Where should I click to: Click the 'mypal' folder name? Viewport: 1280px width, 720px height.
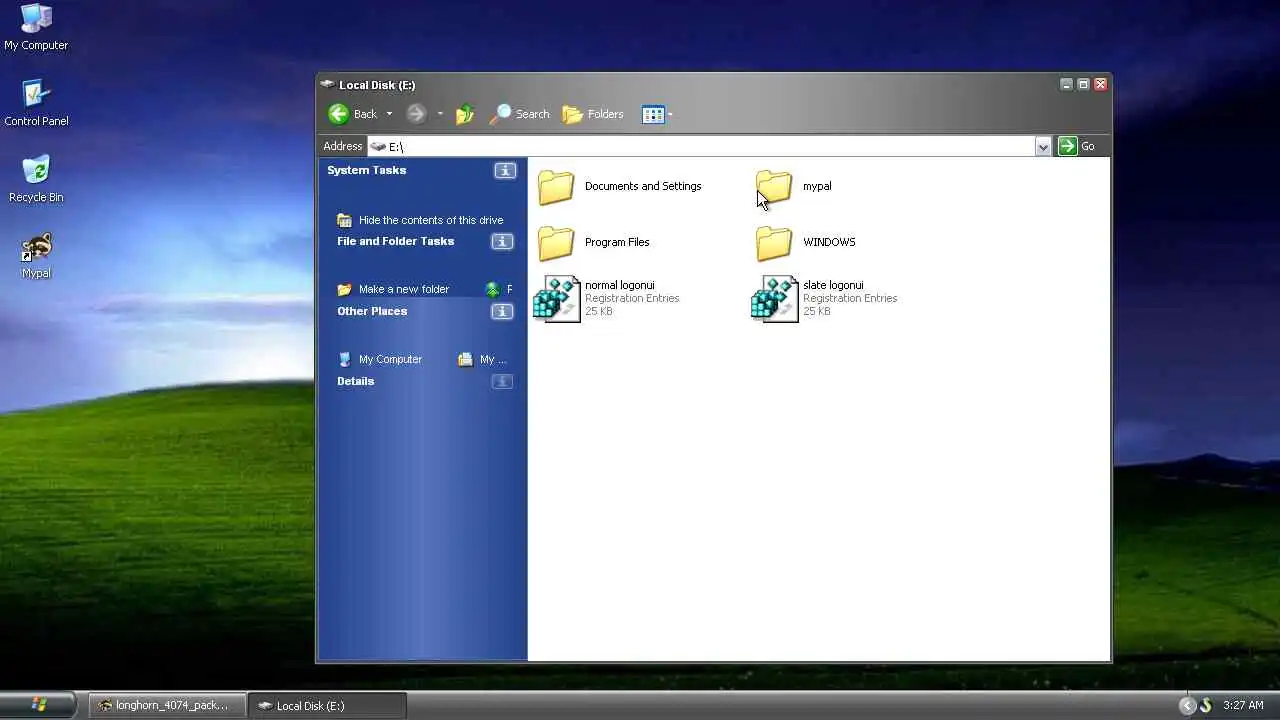[x=817, y=186]
